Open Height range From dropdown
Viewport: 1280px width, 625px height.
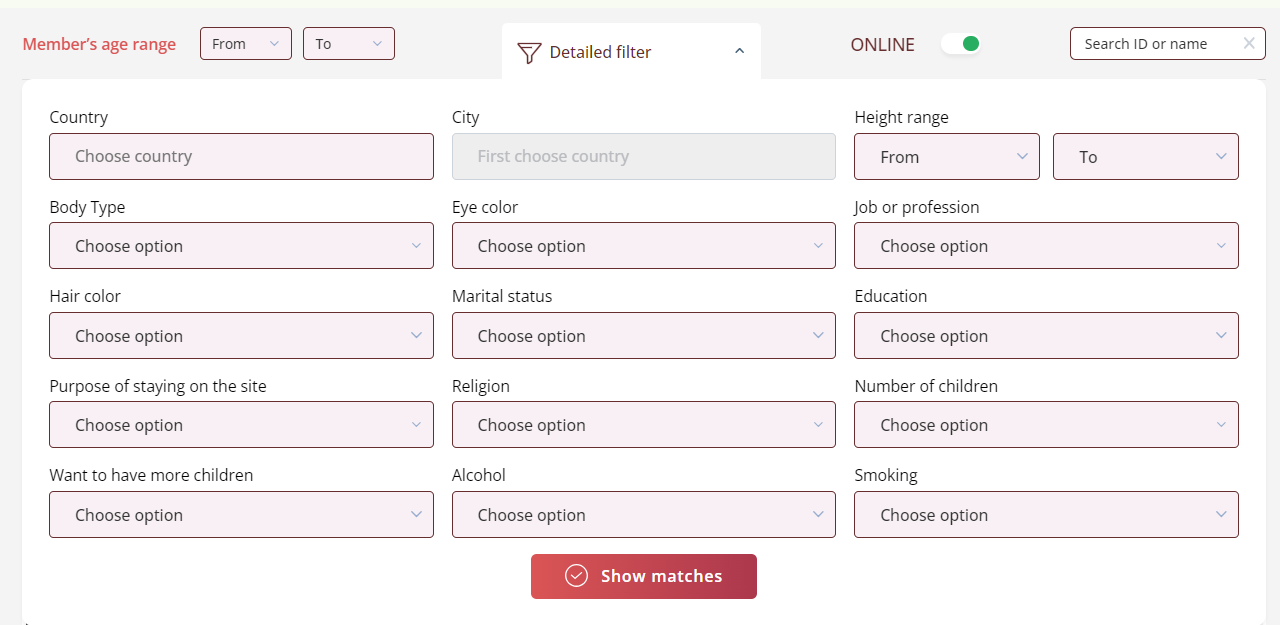[946, 157]
